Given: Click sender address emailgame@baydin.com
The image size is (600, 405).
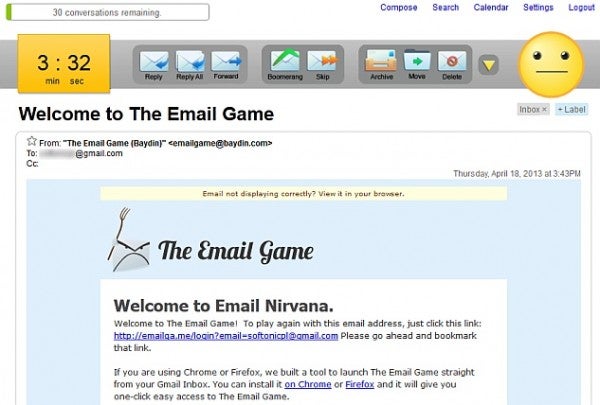Looking at the screenshot, I should click(x=220, y=143).
